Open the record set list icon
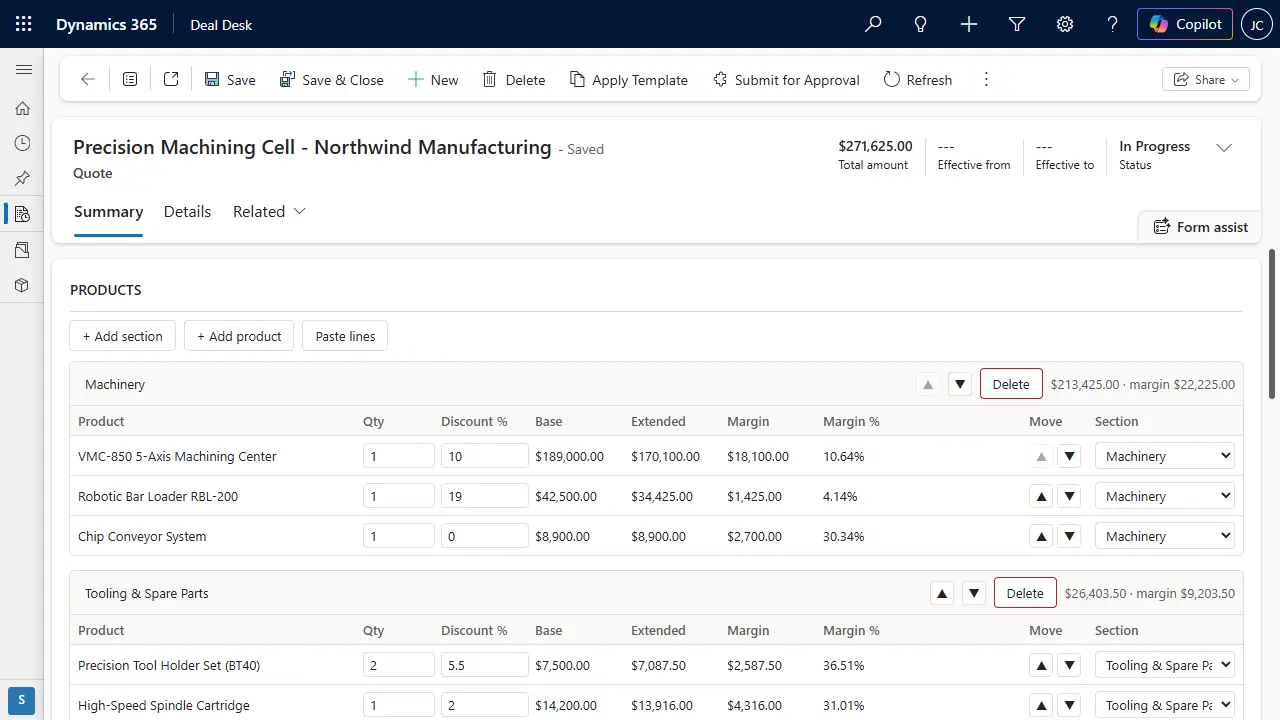Viewport: 1280px width, 720px height. click(x=130, y=79)
